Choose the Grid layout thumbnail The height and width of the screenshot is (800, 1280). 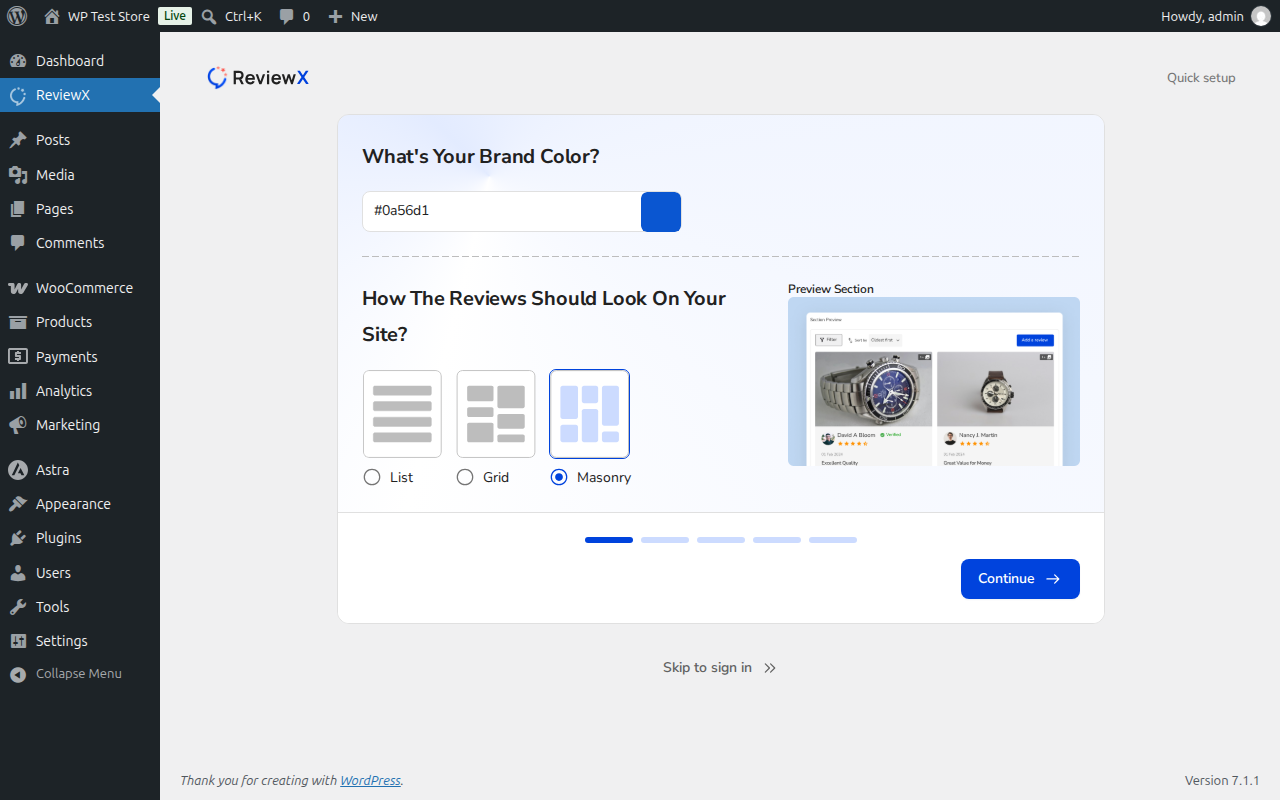pos(496,414)
